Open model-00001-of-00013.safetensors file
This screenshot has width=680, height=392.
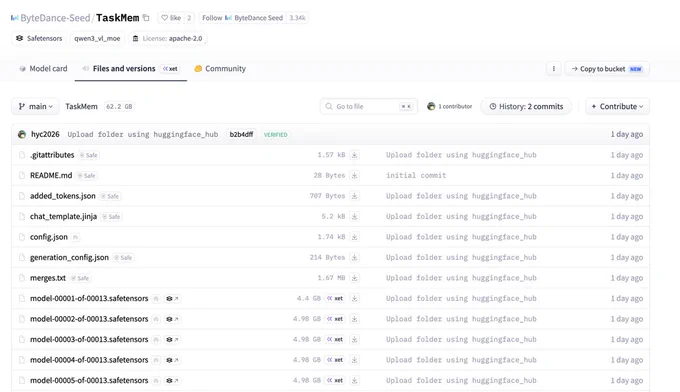tap(89, 298)
